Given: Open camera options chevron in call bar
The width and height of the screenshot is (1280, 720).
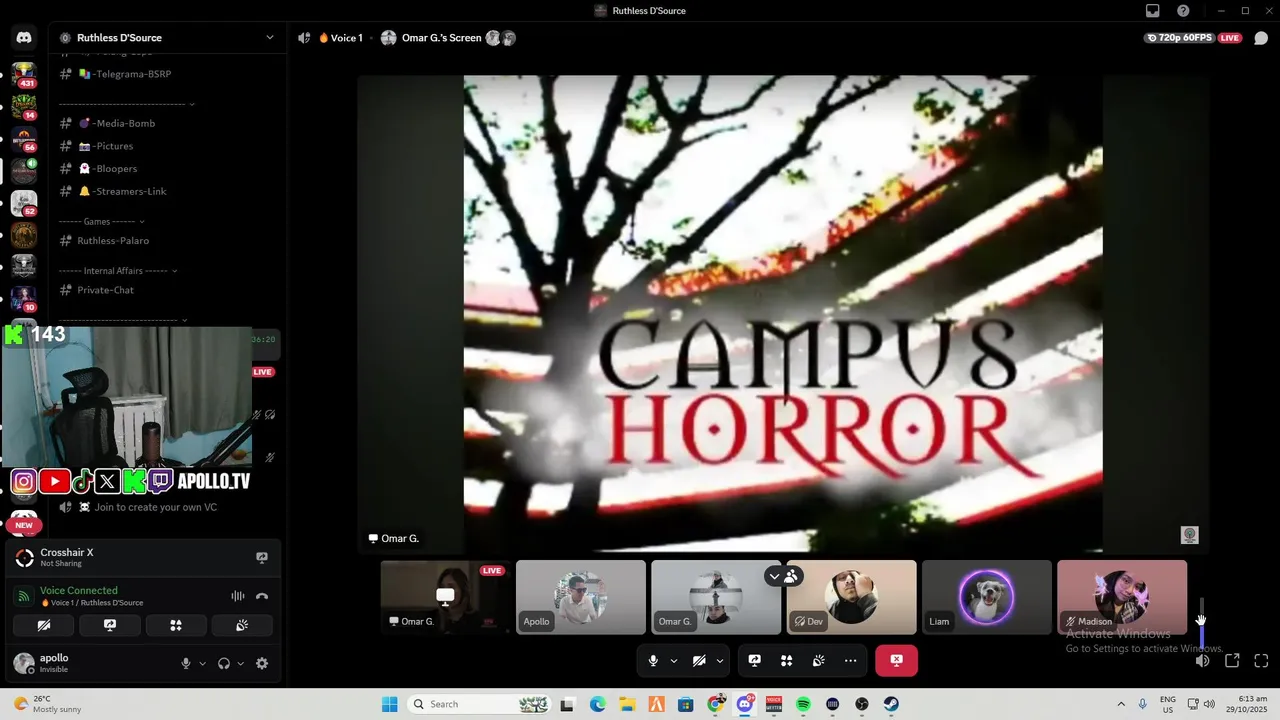Looking at the screenshot, I should (x=719, y=660).
